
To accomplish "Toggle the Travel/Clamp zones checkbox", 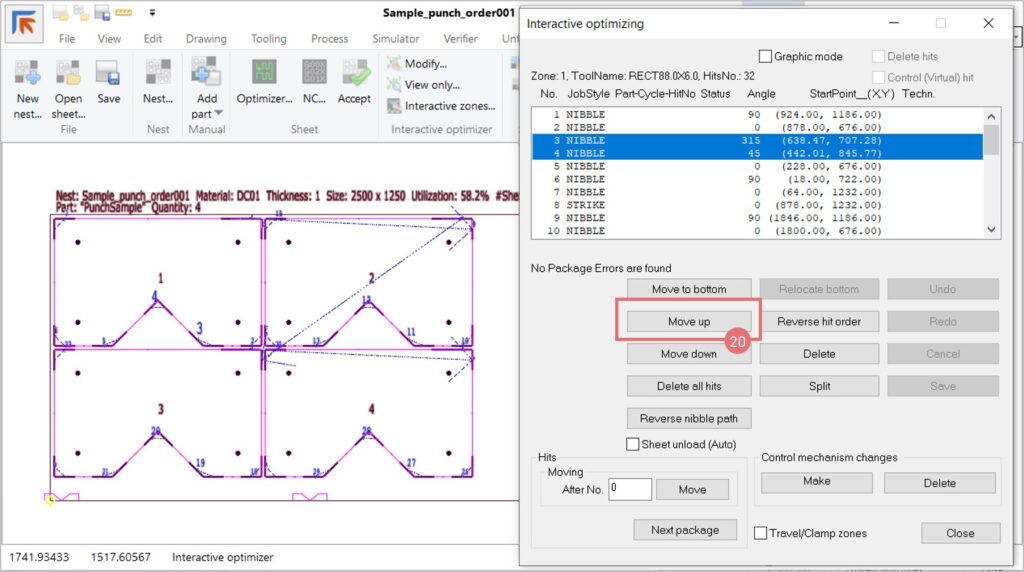I will (760, 533).
